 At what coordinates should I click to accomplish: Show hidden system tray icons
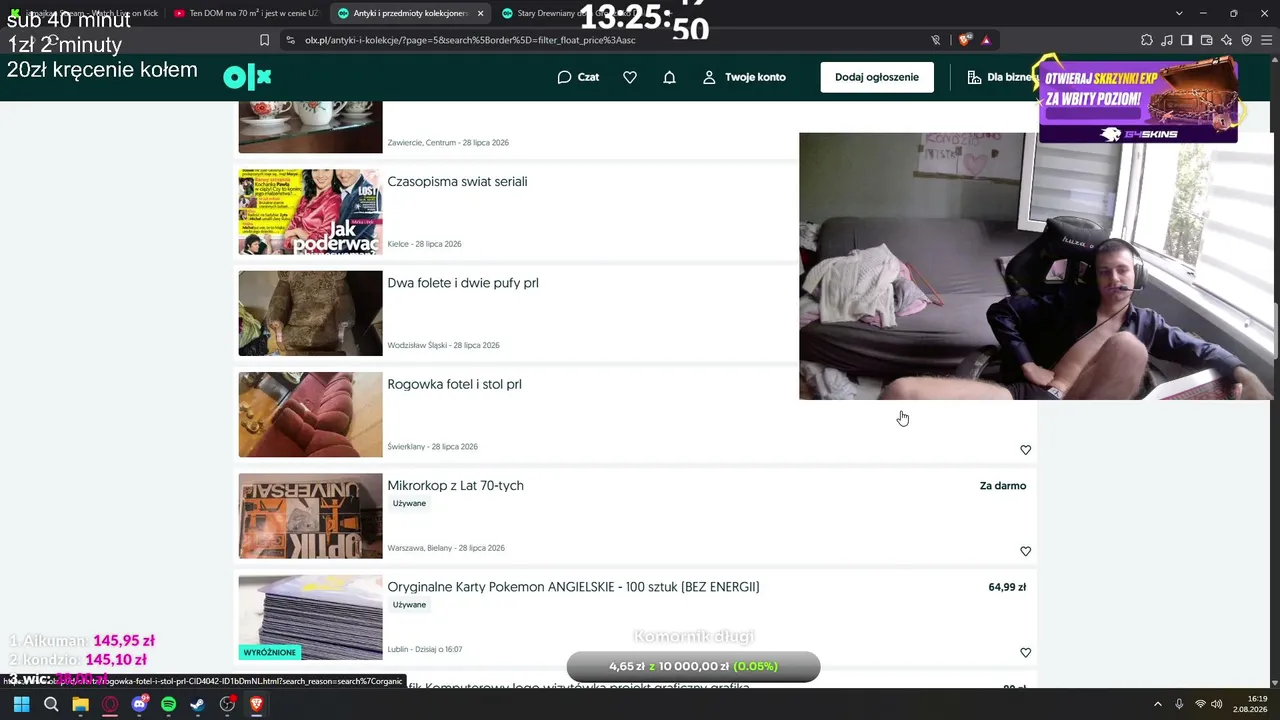(1158, 704)
